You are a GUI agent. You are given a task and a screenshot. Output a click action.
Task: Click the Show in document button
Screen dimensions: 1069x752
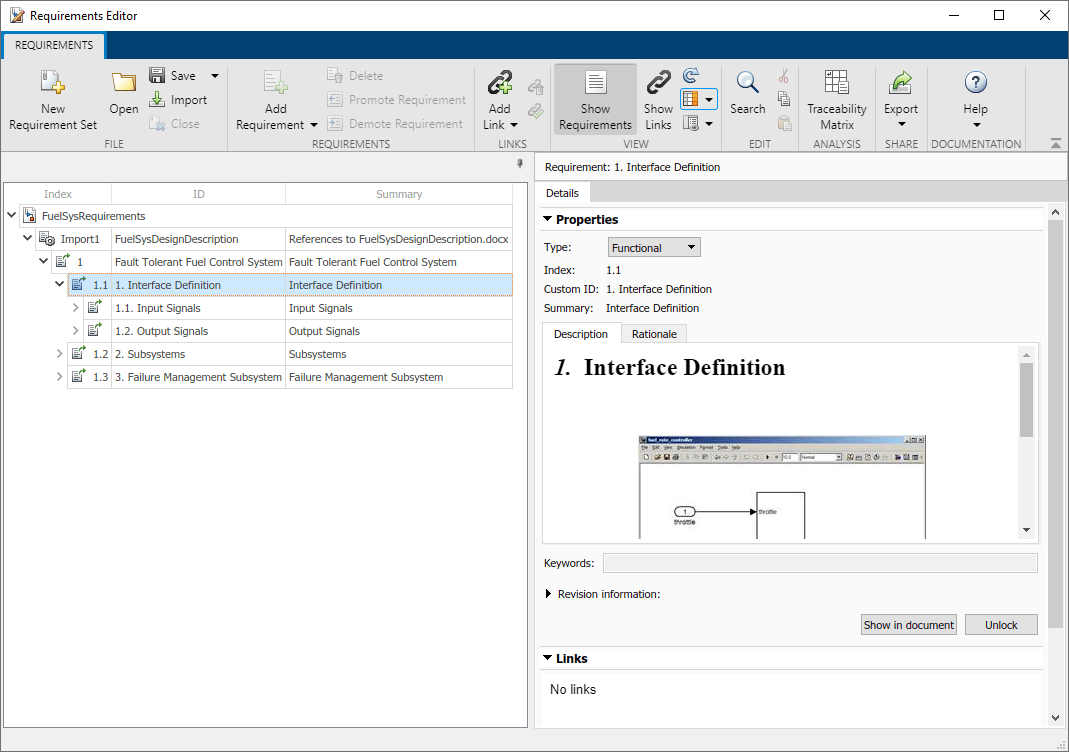point(909,625)
